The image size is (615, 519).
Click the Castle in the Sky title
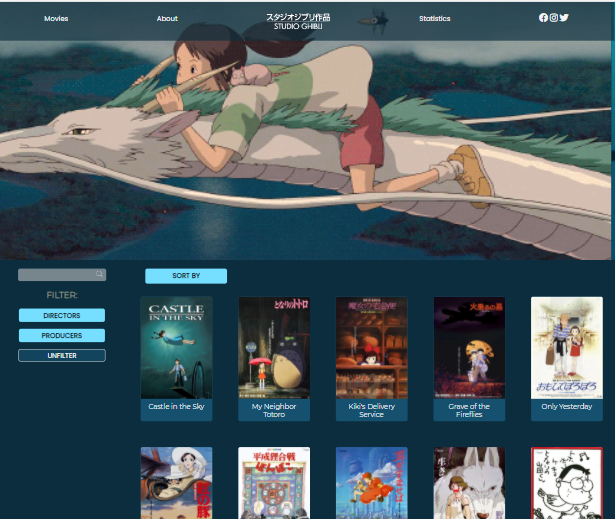(176, 406)
